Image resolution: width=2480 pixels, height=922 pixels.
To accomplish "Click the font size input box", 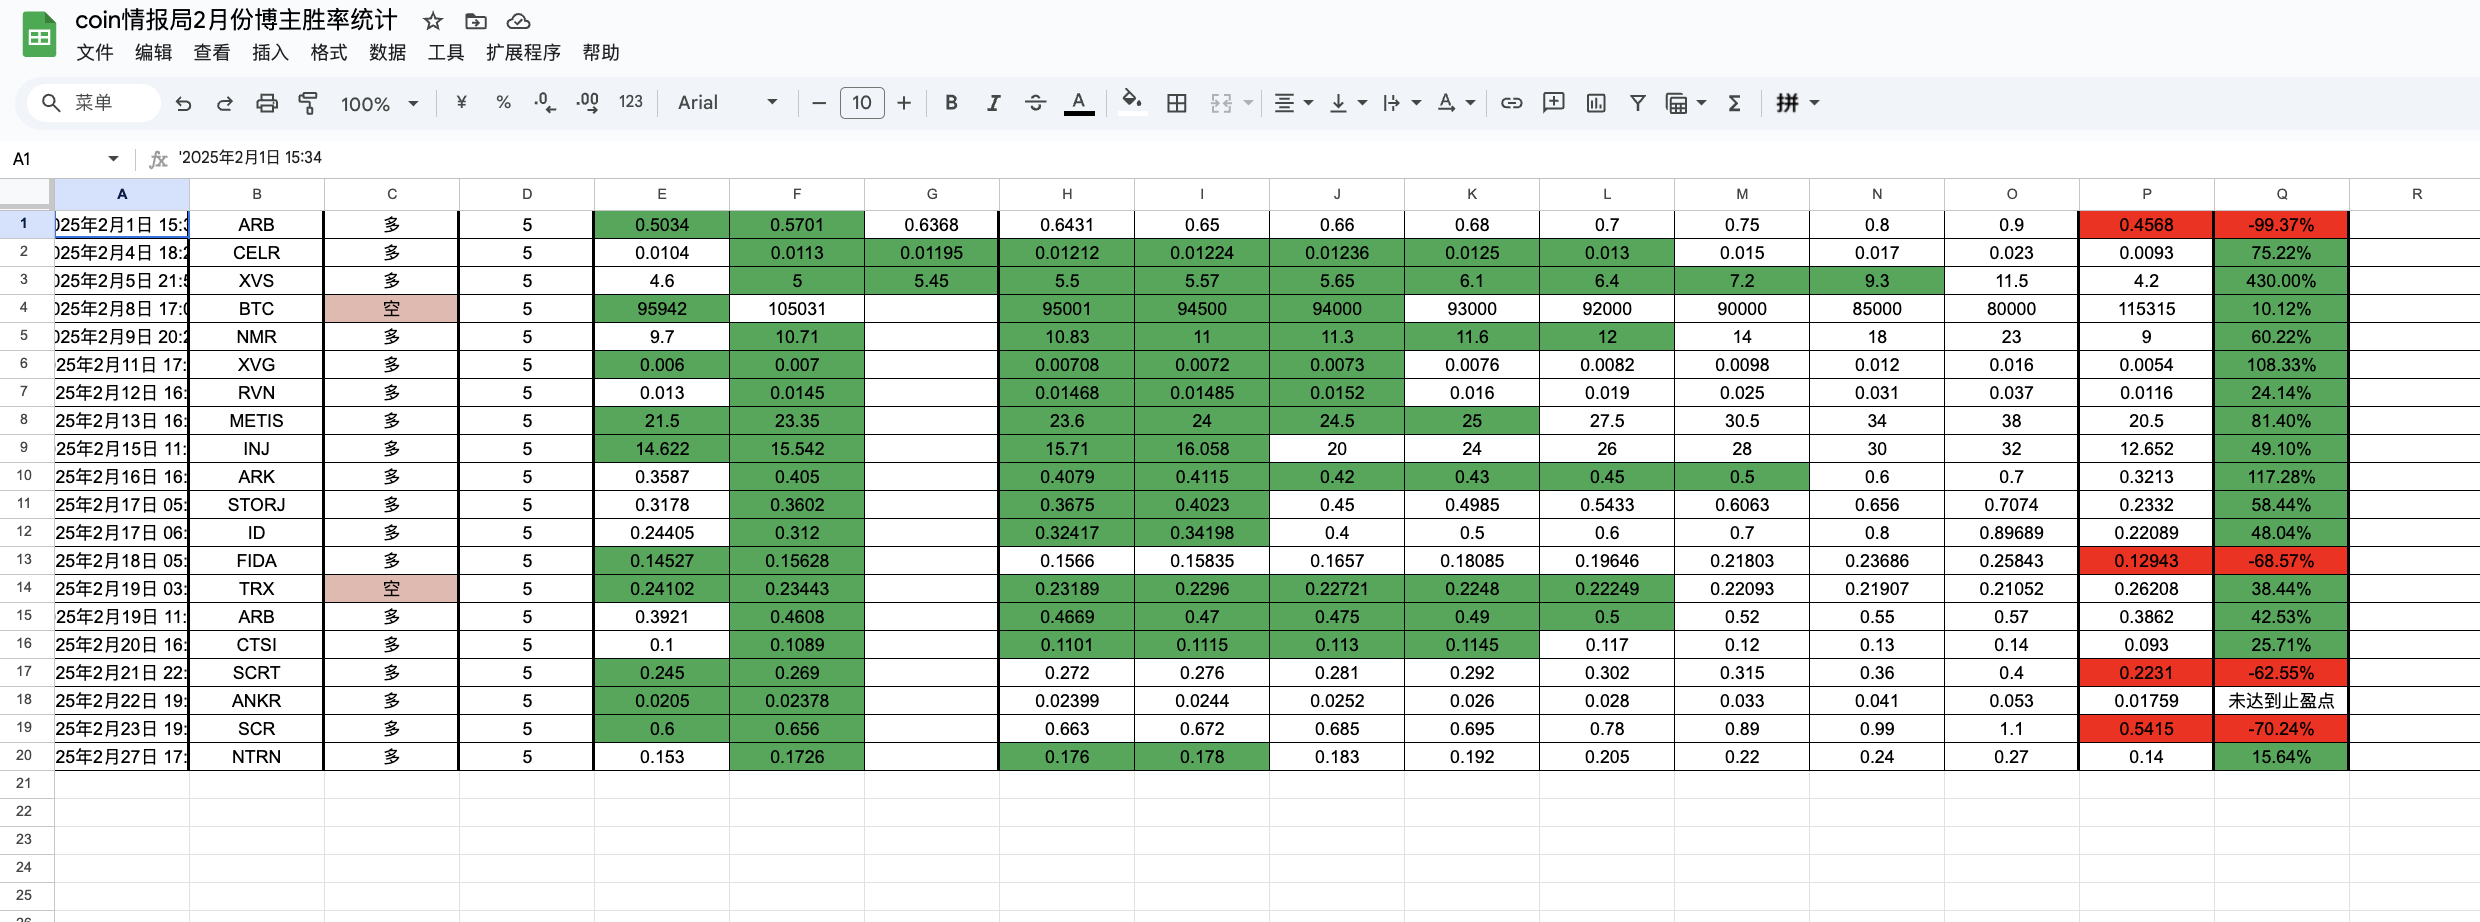I will point(862,103).
